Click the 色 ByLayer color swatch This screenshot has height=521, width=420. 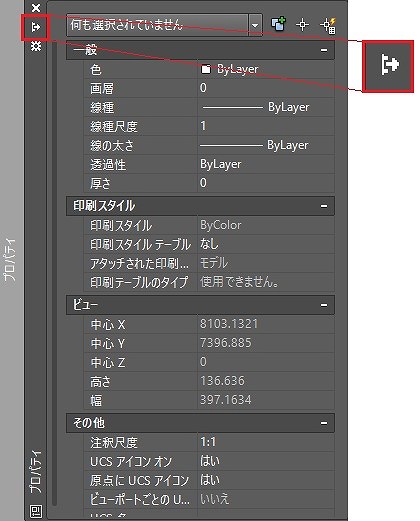pos(206,69)
